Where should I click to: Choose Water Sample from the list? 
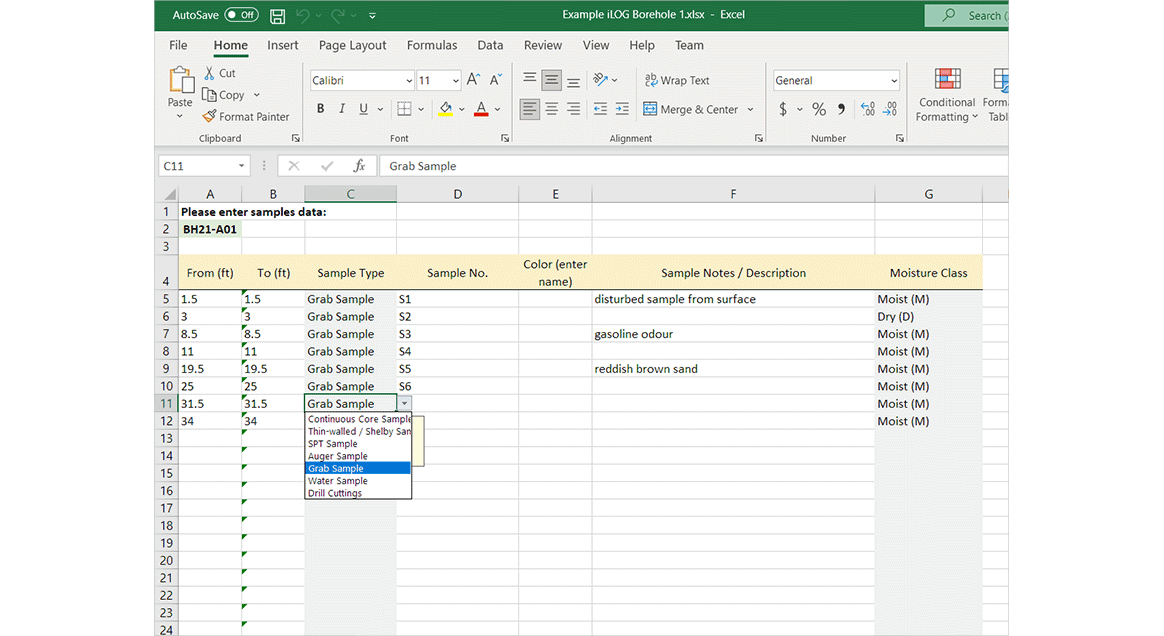coord(358,481)
